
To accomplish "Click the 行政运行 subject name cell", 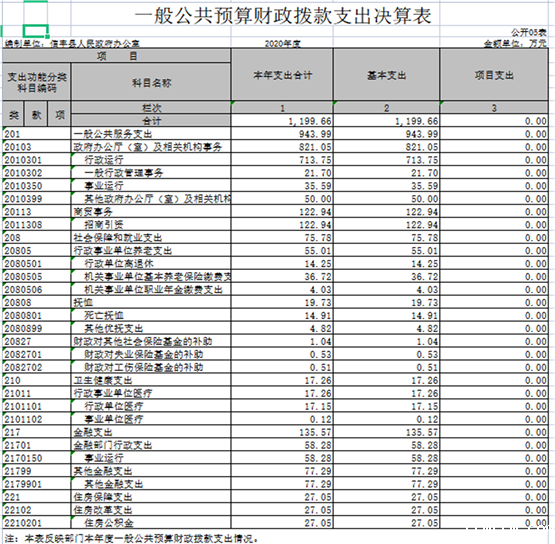I will pos(151,160).
